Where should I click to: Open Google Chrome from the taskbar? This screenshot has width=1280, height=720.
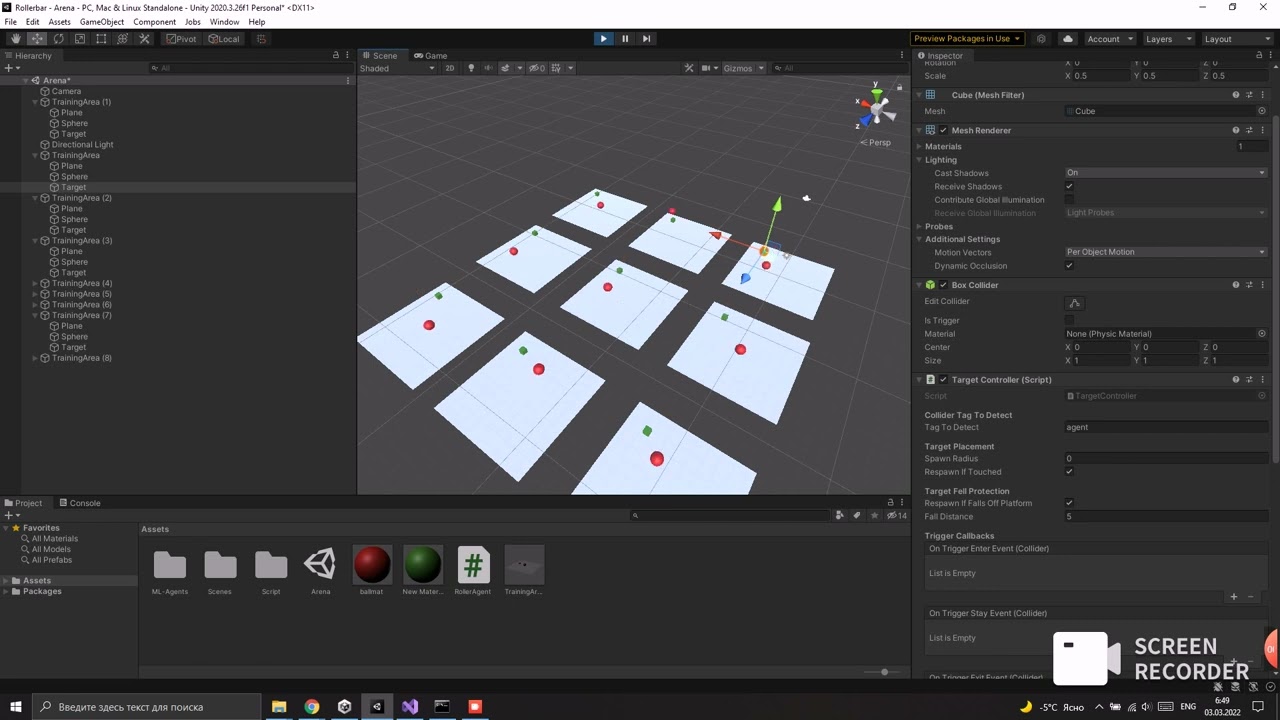click(x=312, y=707)
